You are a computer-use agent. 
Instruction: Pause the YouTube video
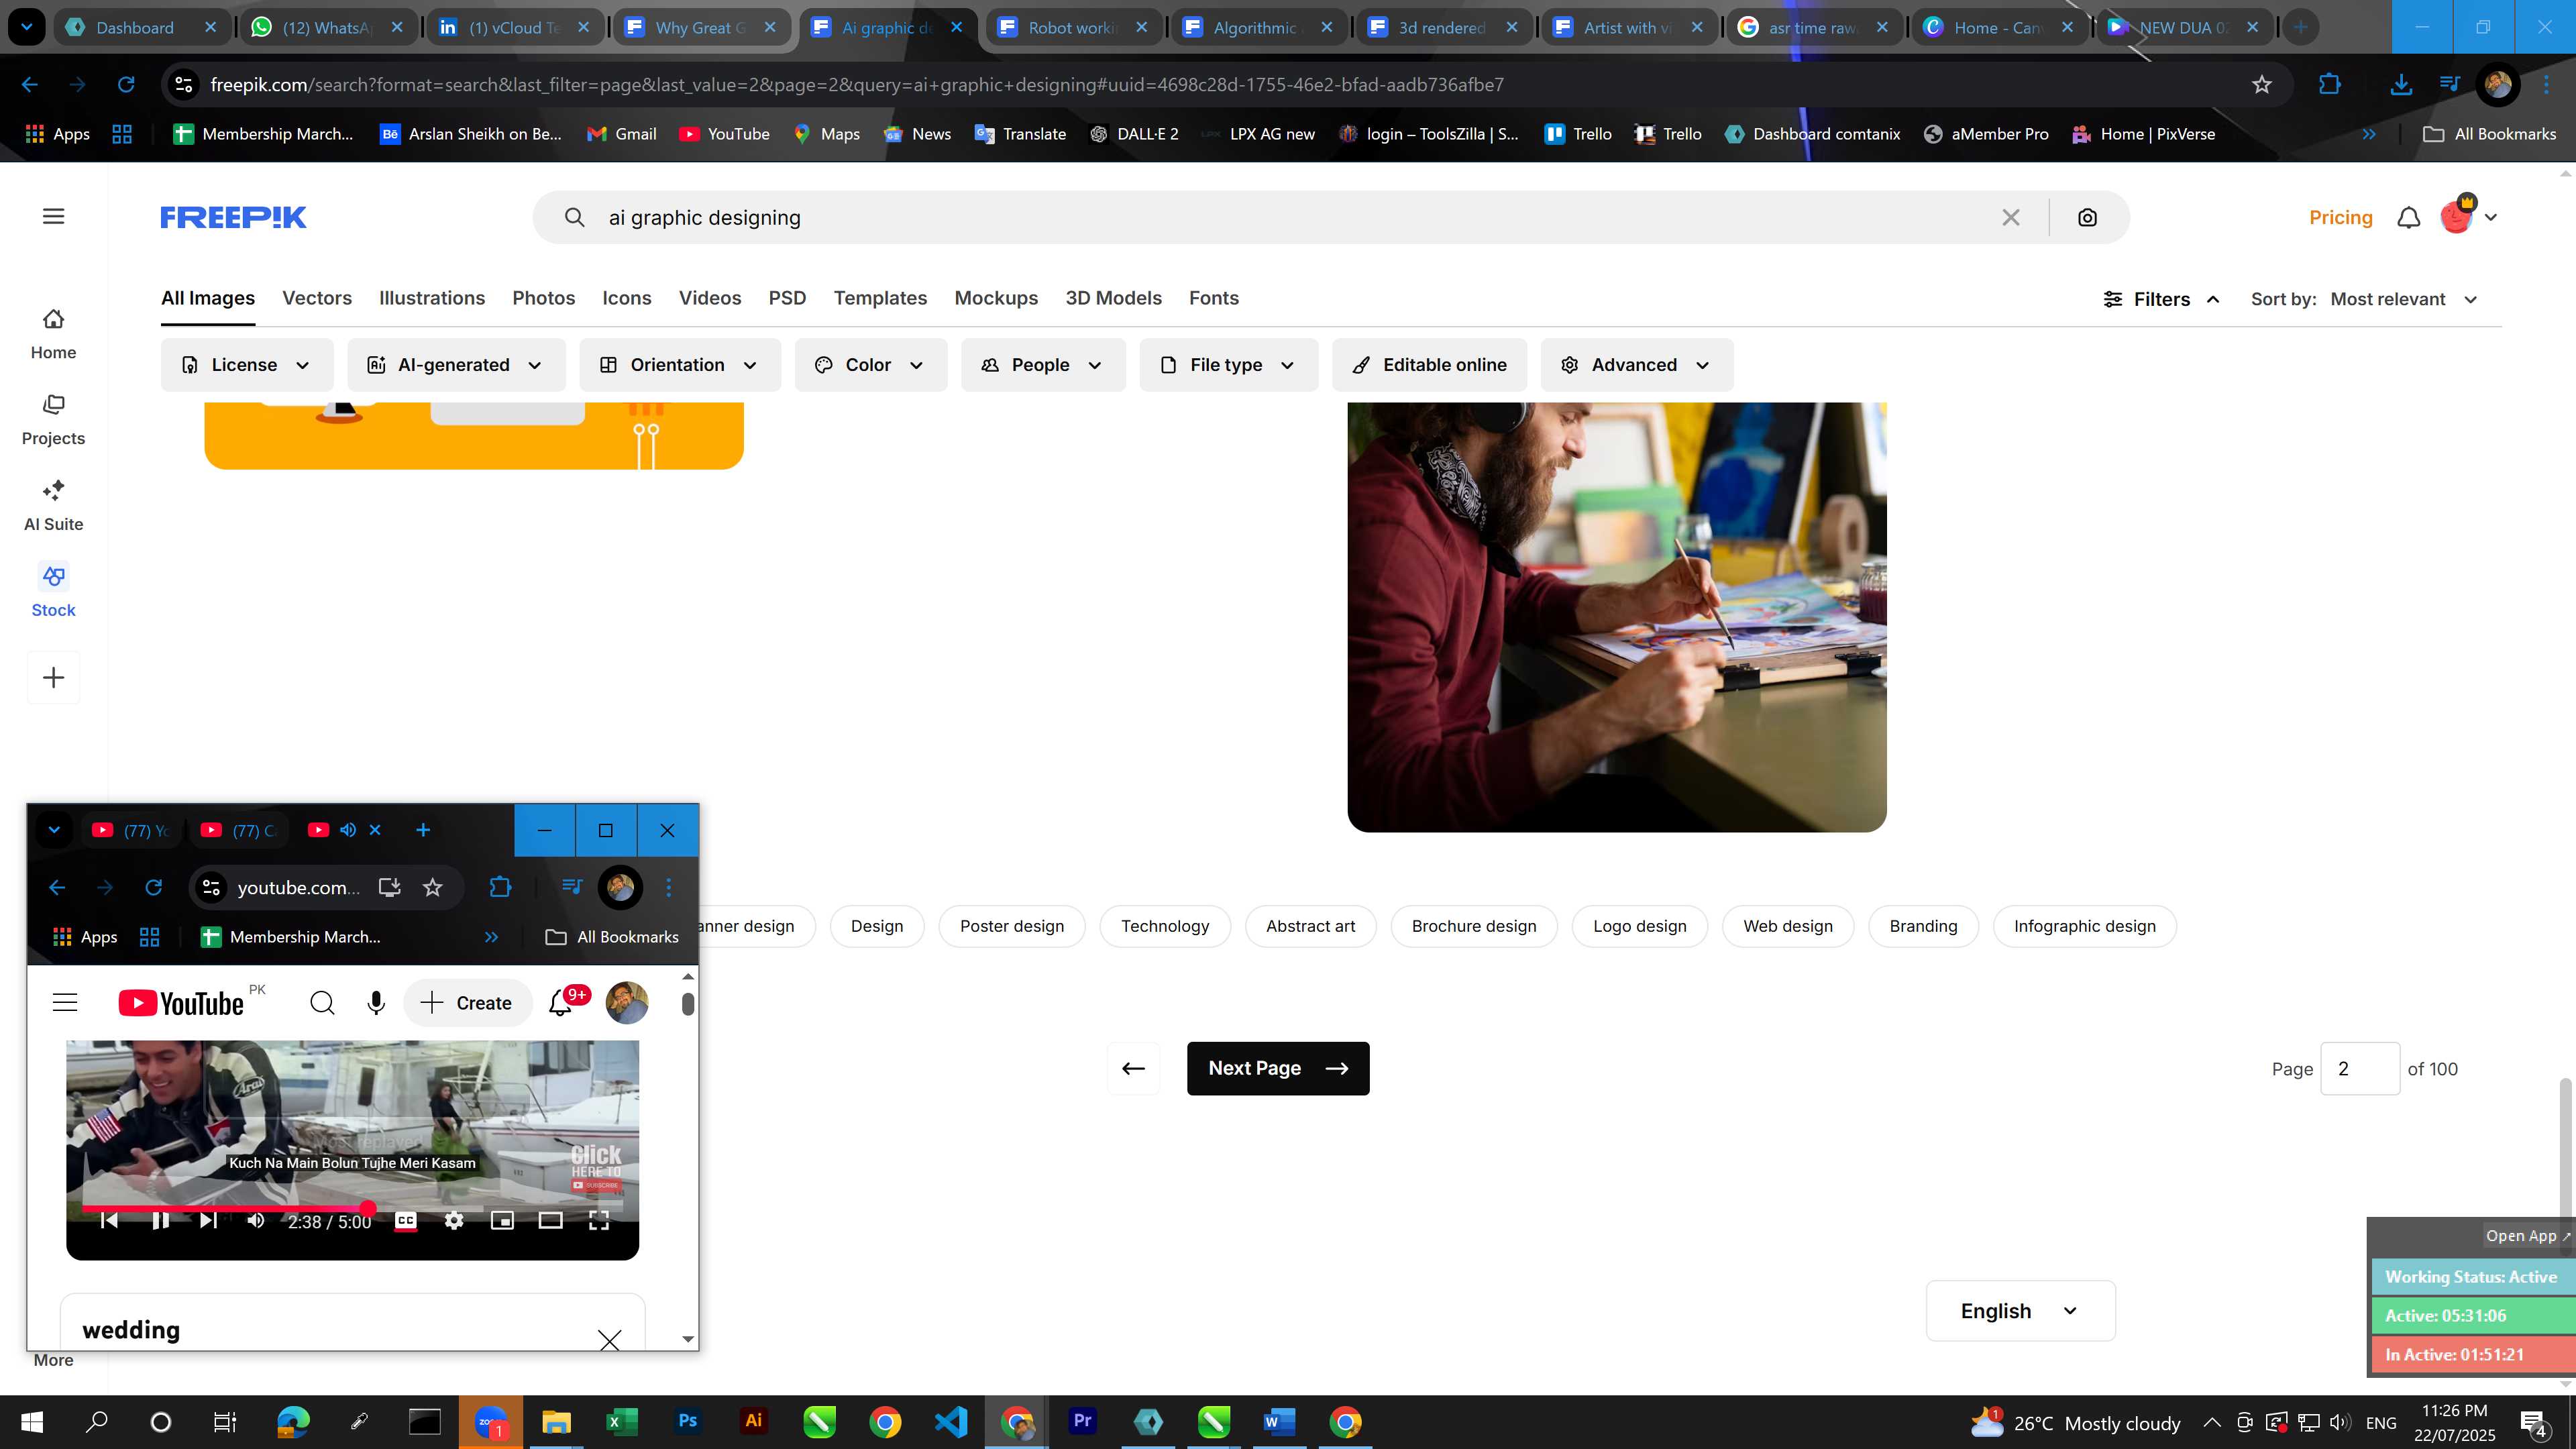click(x=160, y=1220)
